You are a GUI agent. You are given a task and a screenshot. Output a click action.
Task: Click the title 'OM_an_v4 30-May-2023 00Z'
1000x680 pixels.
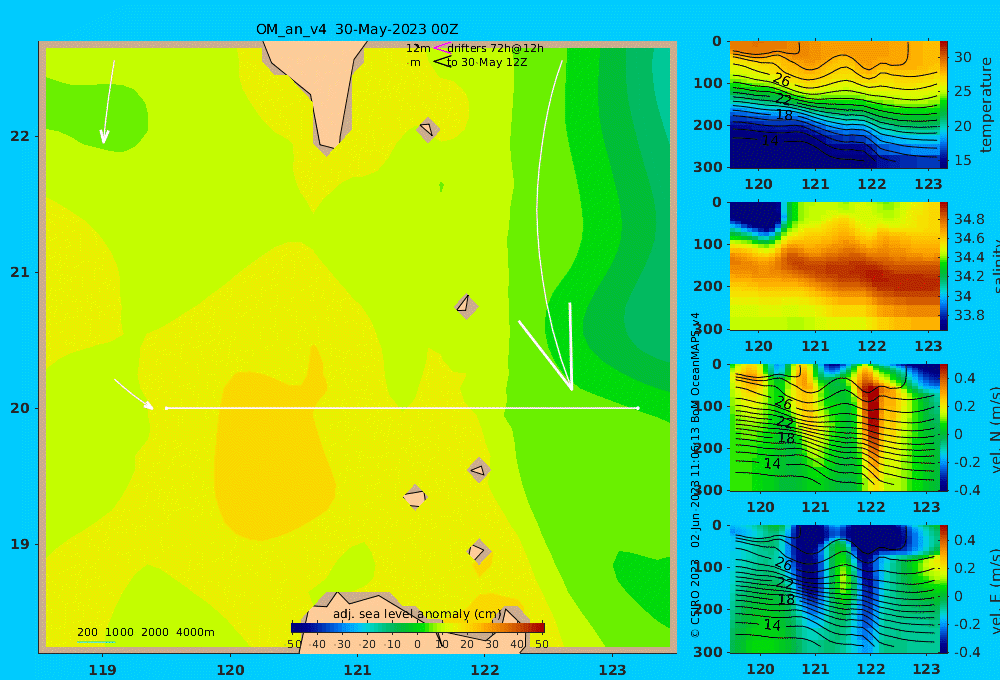coord(357,29)
